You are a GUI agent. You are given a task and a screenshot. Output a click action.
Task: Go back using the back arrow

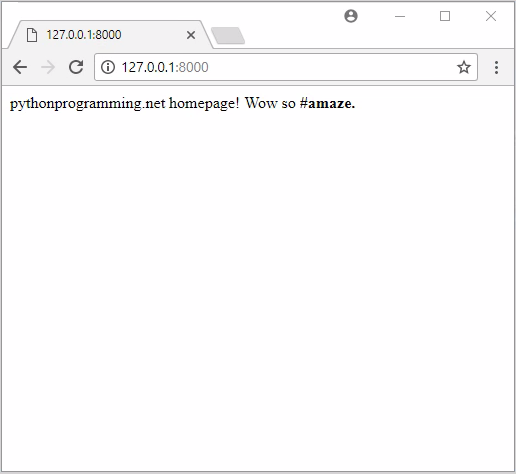point(20,67)
